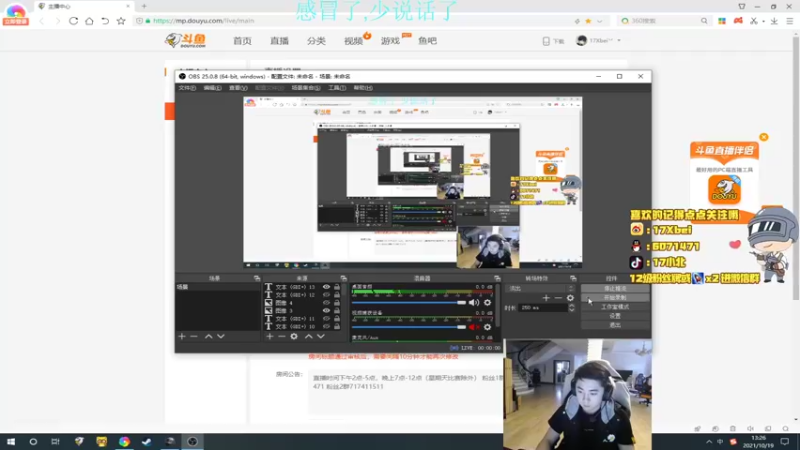The height and width of the screenshot is (450, 800).
Task: Click the 开始录制 start recording button
Action: [x=615, y=297]
